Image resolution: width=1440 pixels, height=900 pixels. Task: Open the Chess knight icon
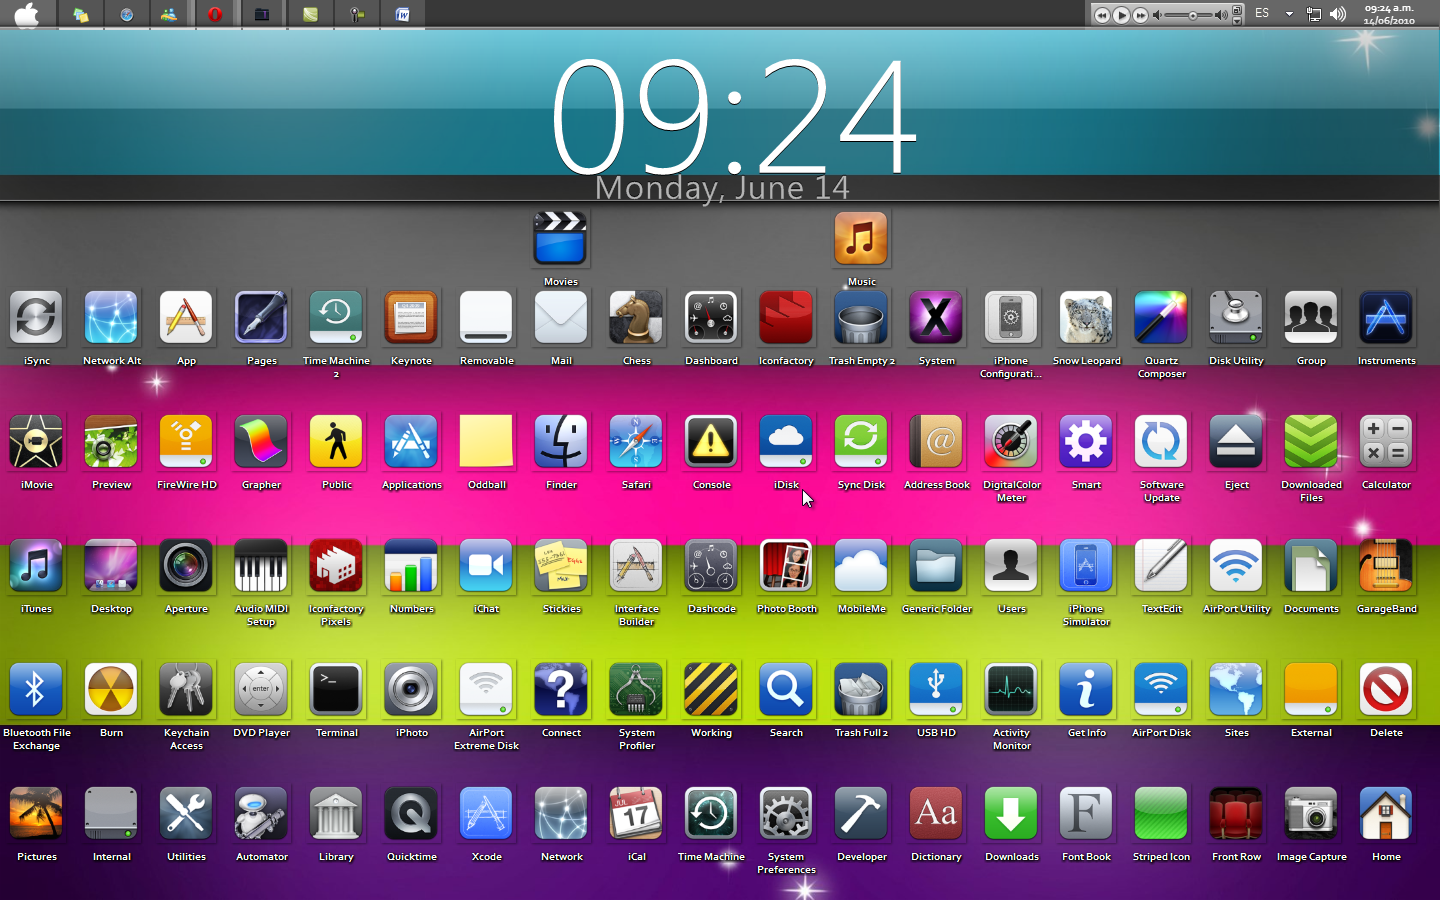point(636,317)
